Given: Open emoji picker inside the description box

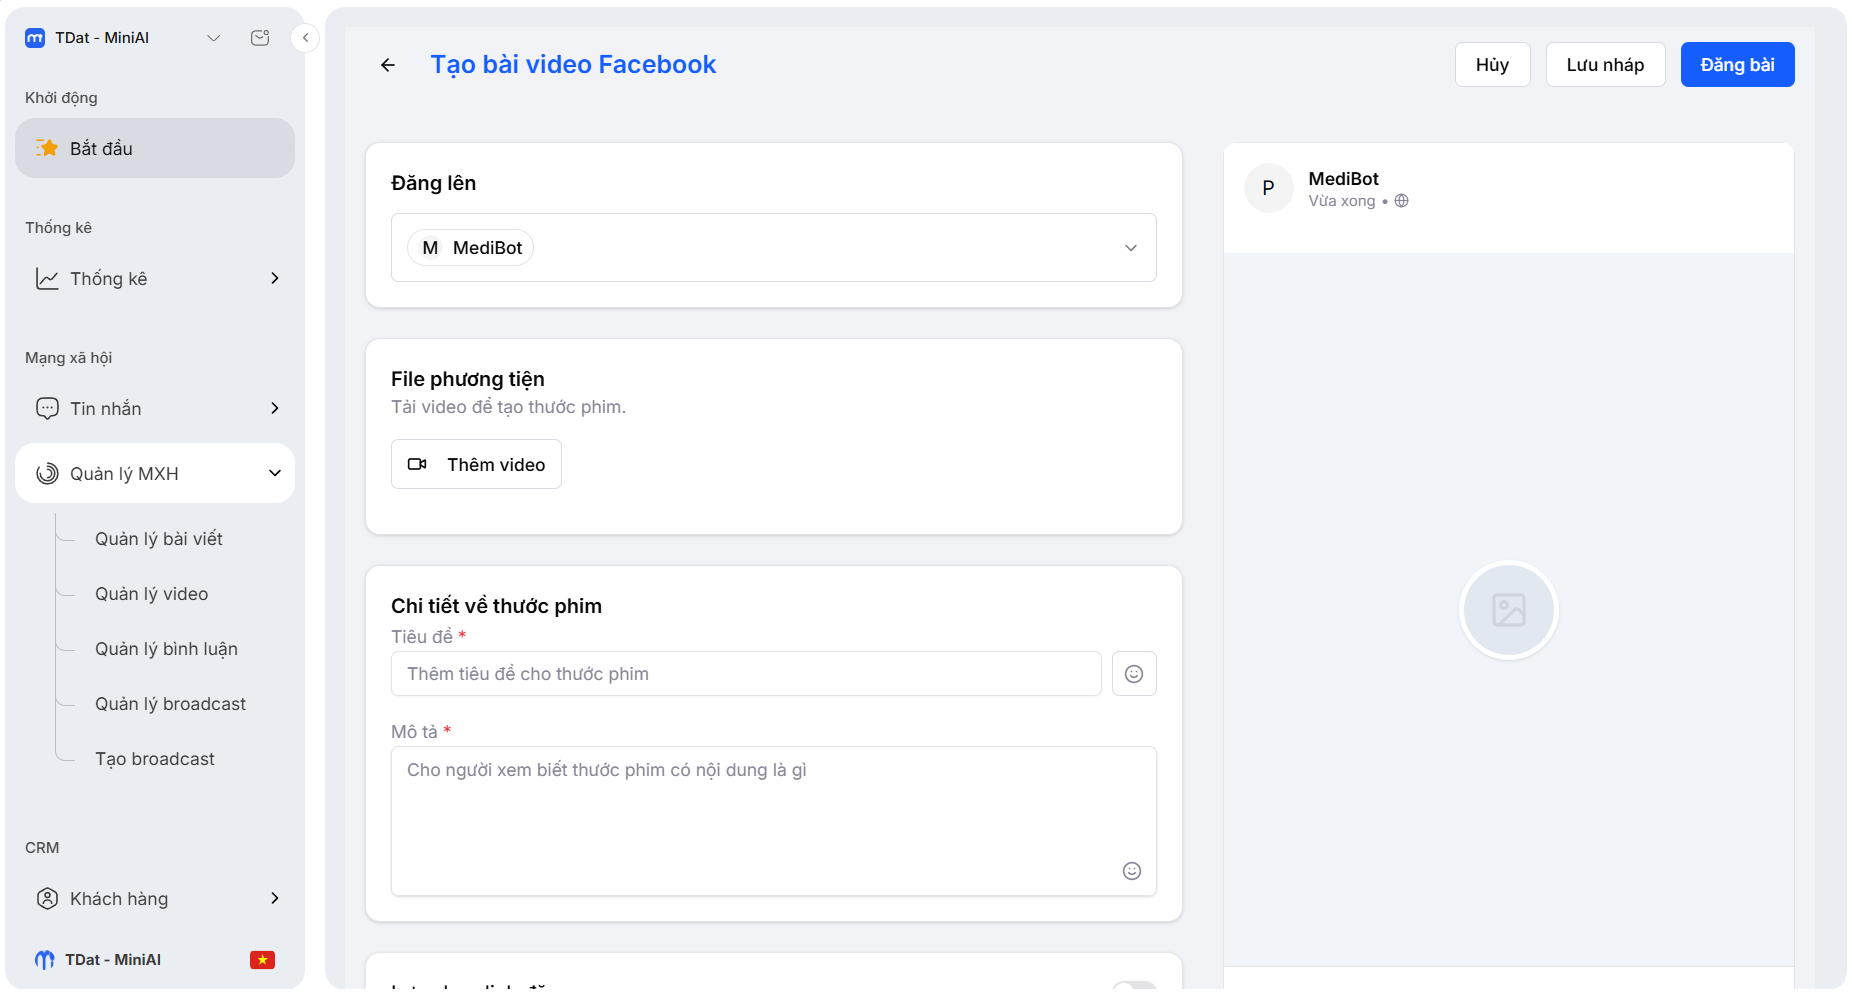Looking at the screenshot, I should [1132, 871].
